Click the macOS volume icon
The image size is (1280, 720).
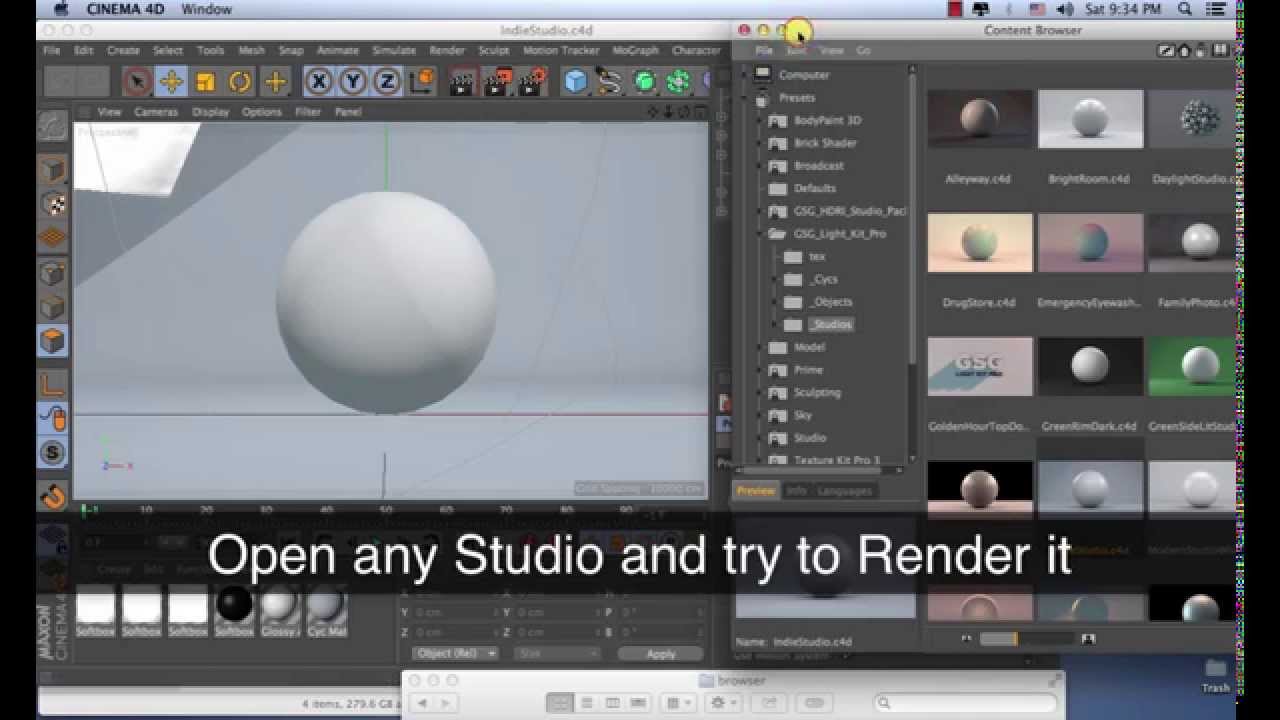click(1065, 9)
